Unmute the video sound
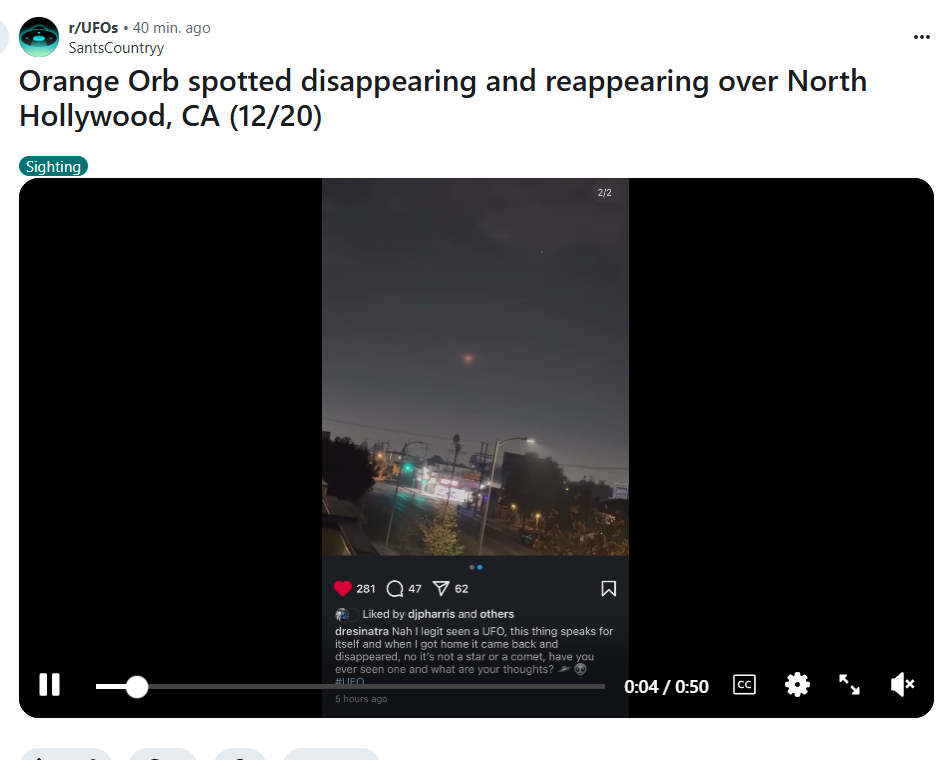The width and height of the screenshot is (938, 760). point(902,685)
